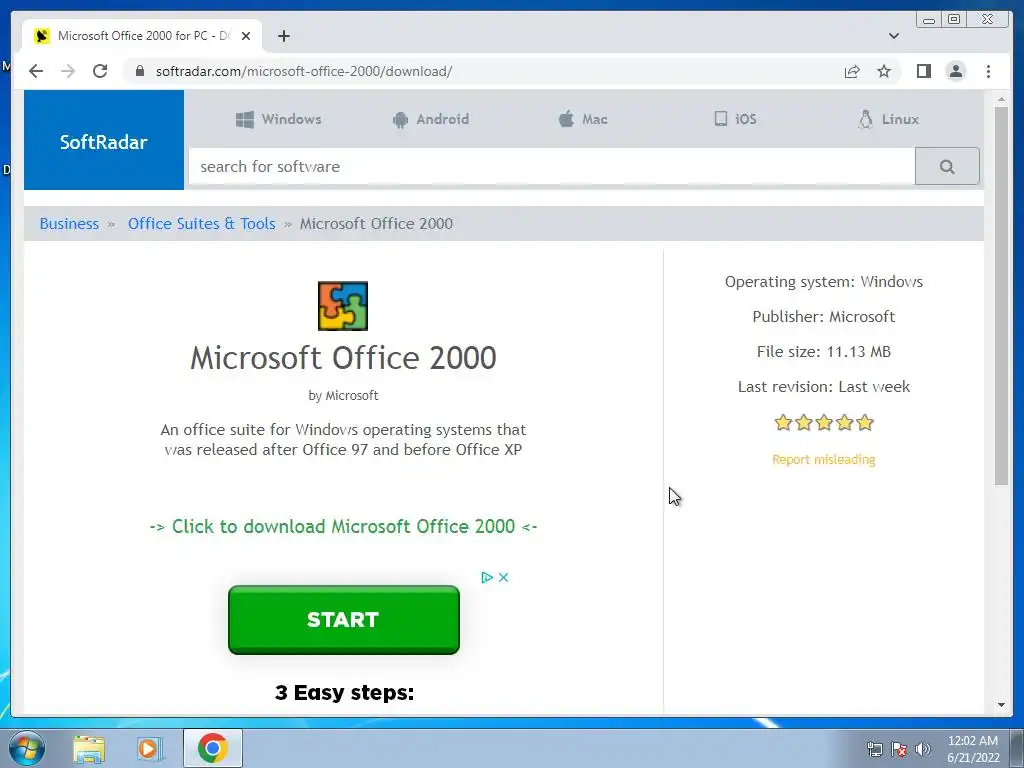1024x768 pixels.
Task: Open the Action Center flag icon
Action: (x=899, y=749)
